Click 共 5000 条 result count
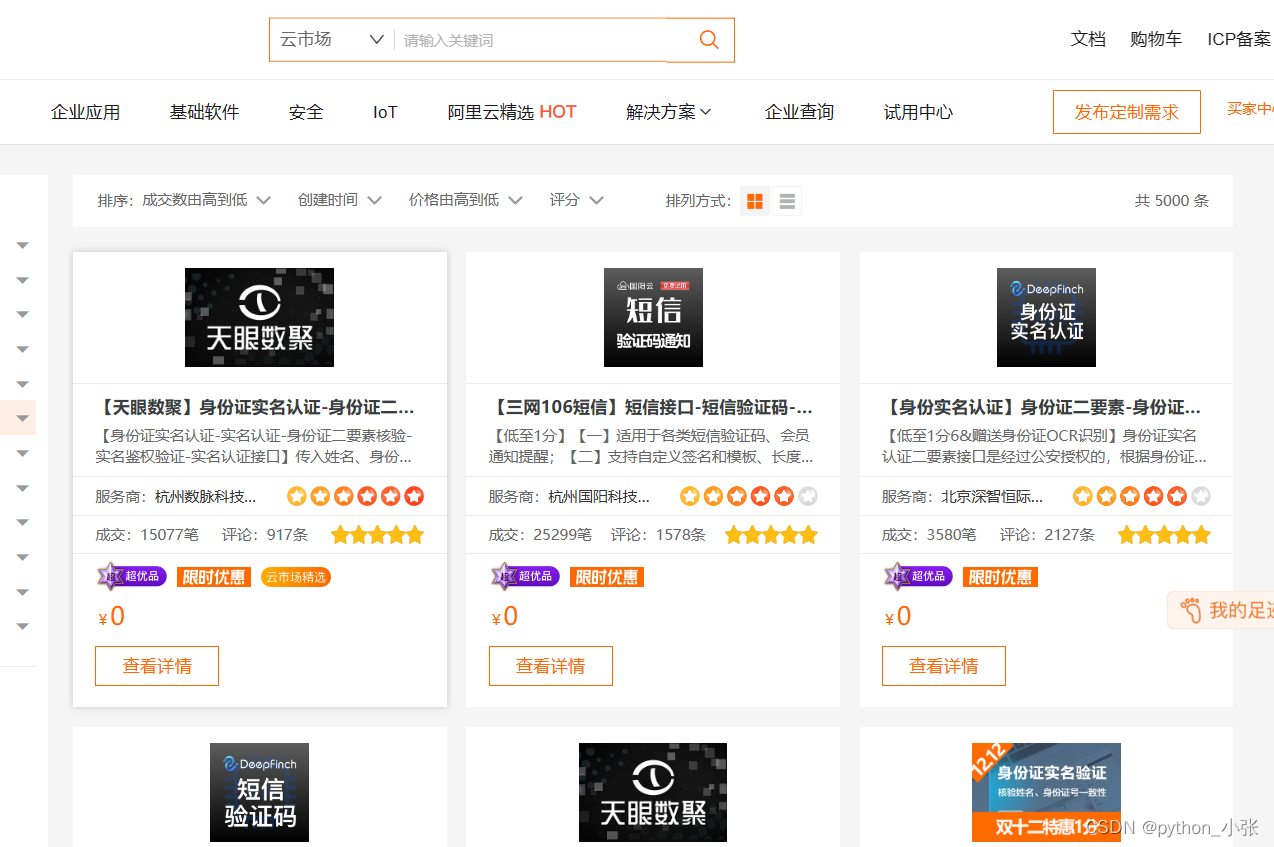The width and height of the screenshot is (1274, 847). coord(1172,200)
